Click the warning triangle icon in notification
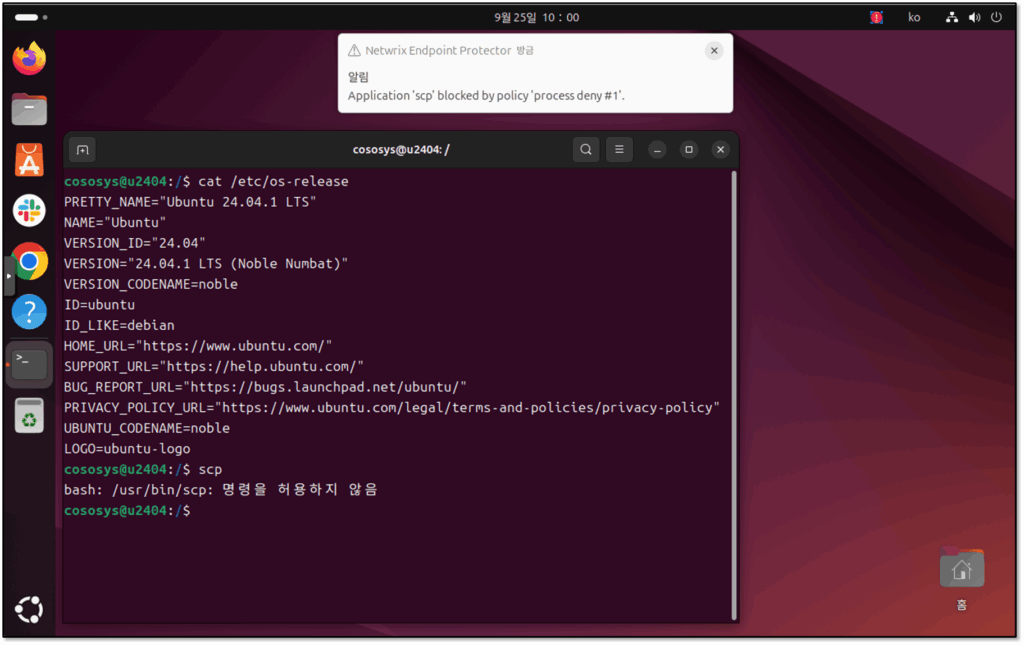This screenshot has width=1024, height=645. pyautogui.click(x=354, y=50)
